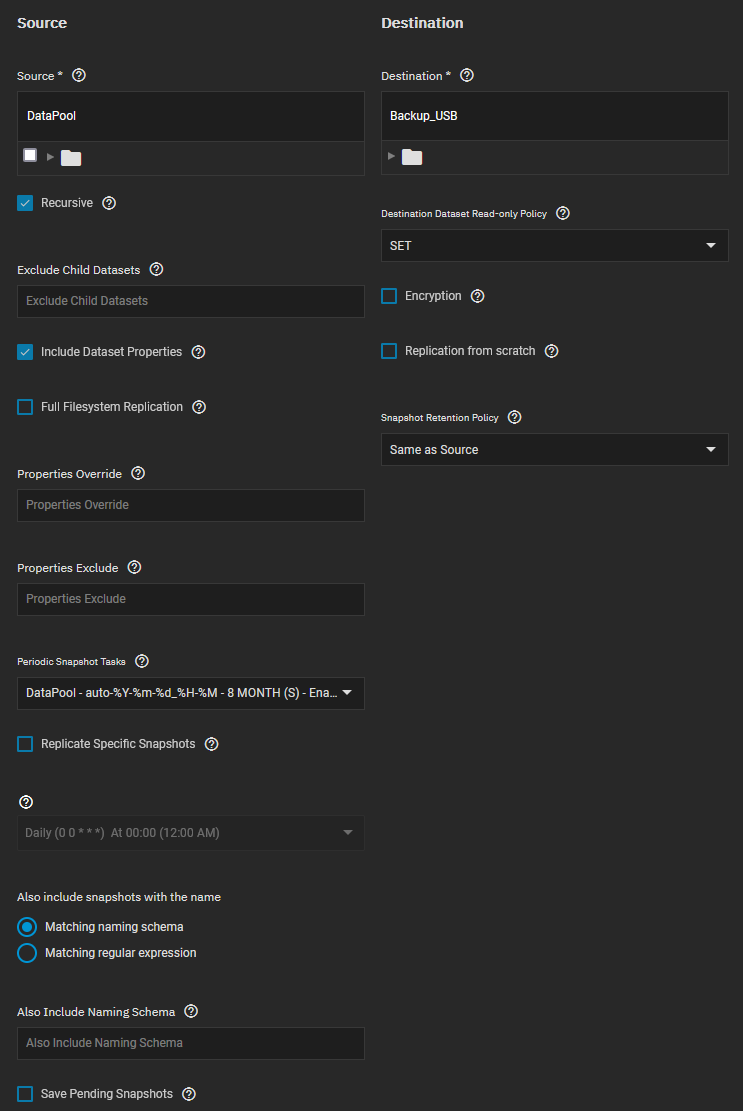Image resolution: width=743 pixels, height=1111 pixels.
Task: Focus the Also Include Naming Schema field
Action: pyautogui.click(x=190, y=1043)
